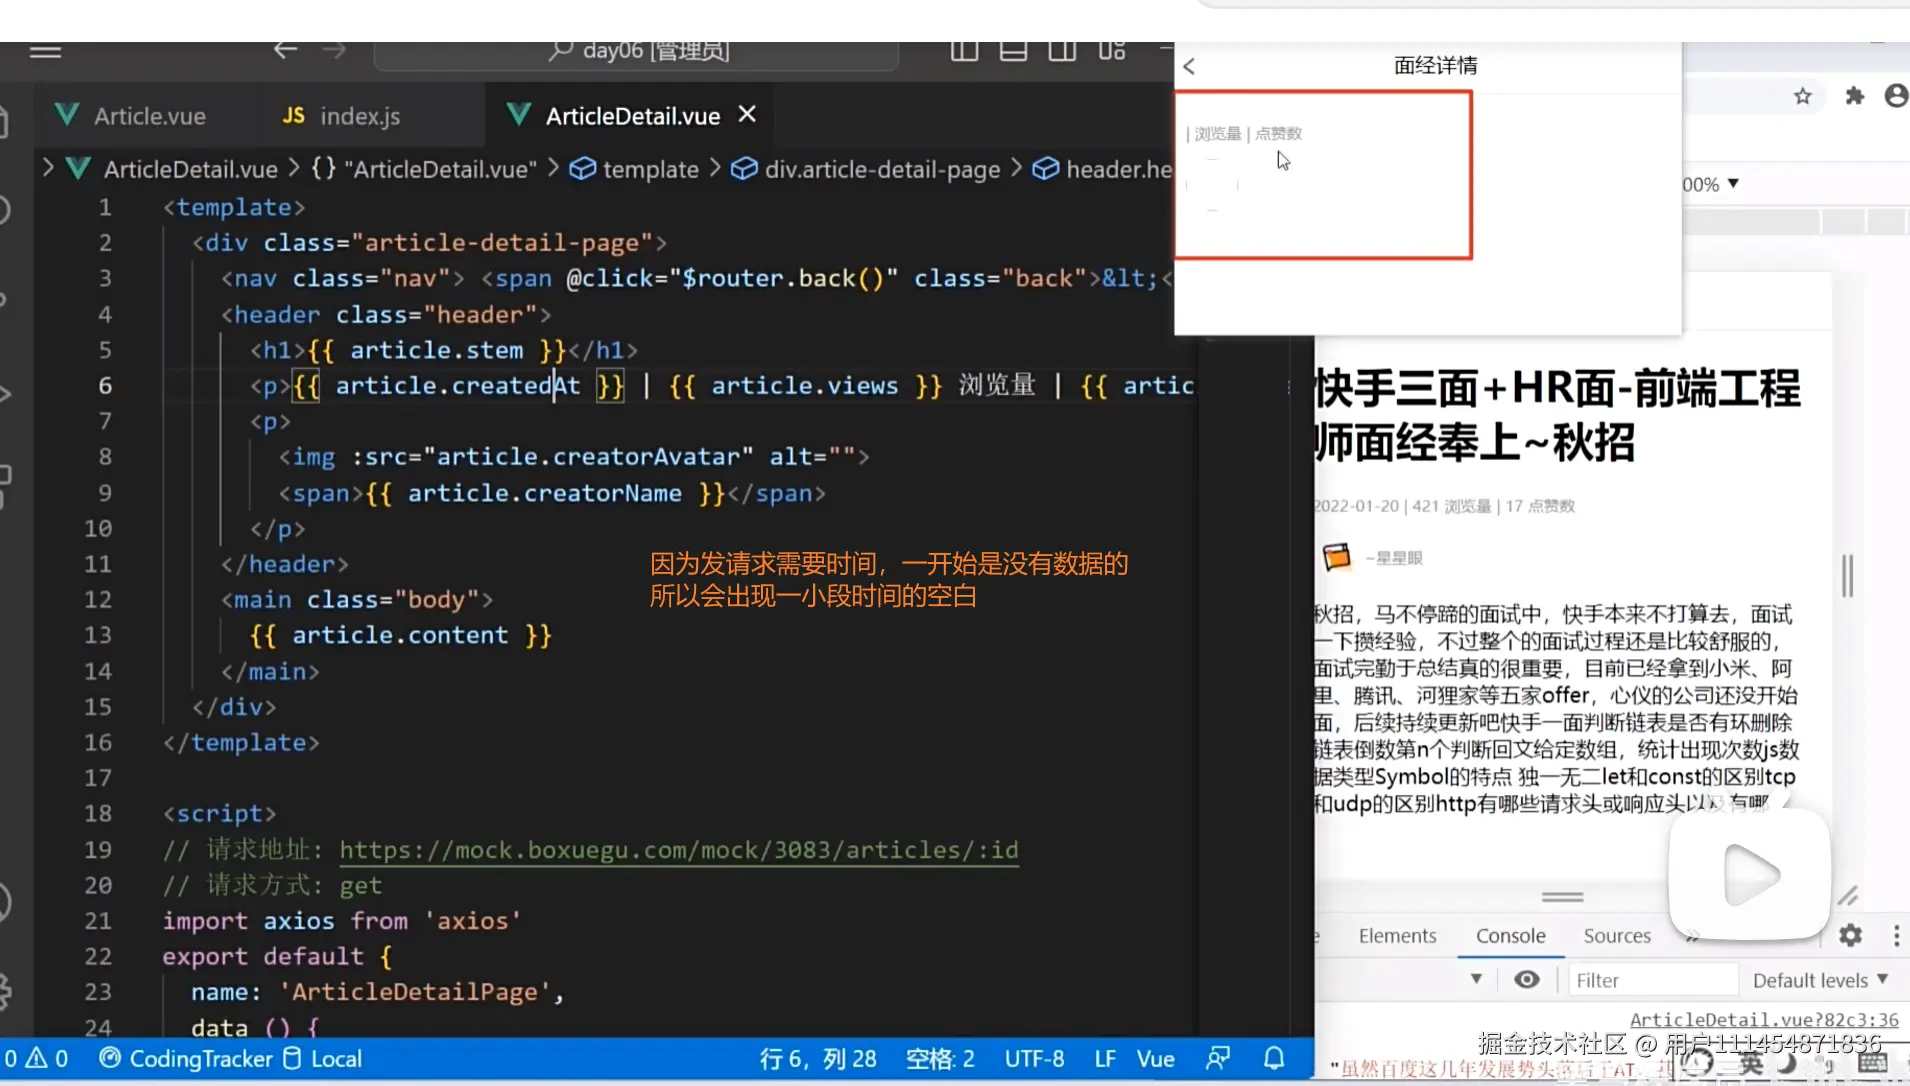Switch to the Elements devtools tab

tap(1397, 936)
